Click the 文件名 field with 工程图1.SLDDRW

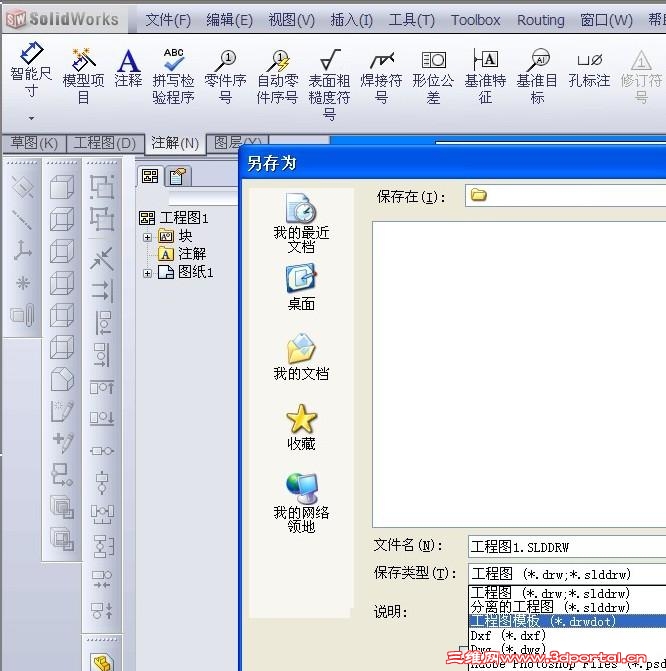click(x=567, y=547)
